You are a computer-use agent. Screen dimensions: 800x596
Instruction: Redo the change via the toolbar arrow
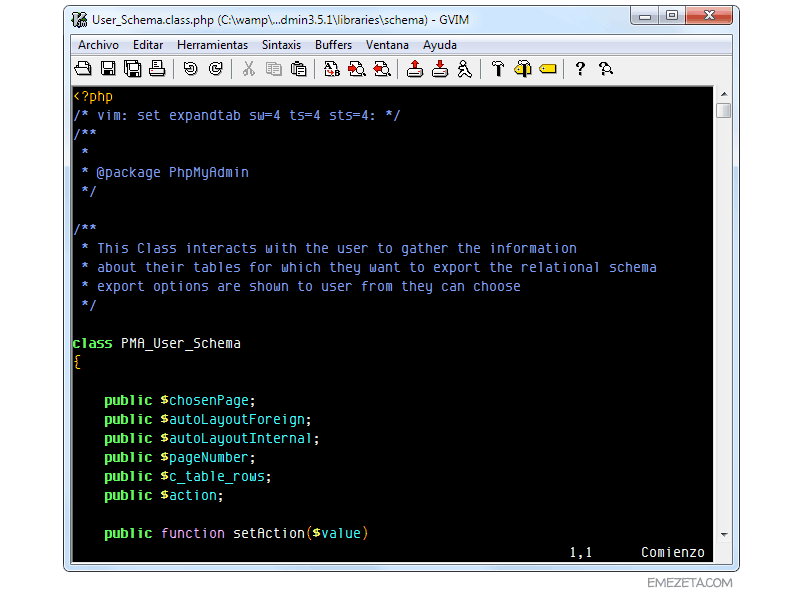point(215,68)
